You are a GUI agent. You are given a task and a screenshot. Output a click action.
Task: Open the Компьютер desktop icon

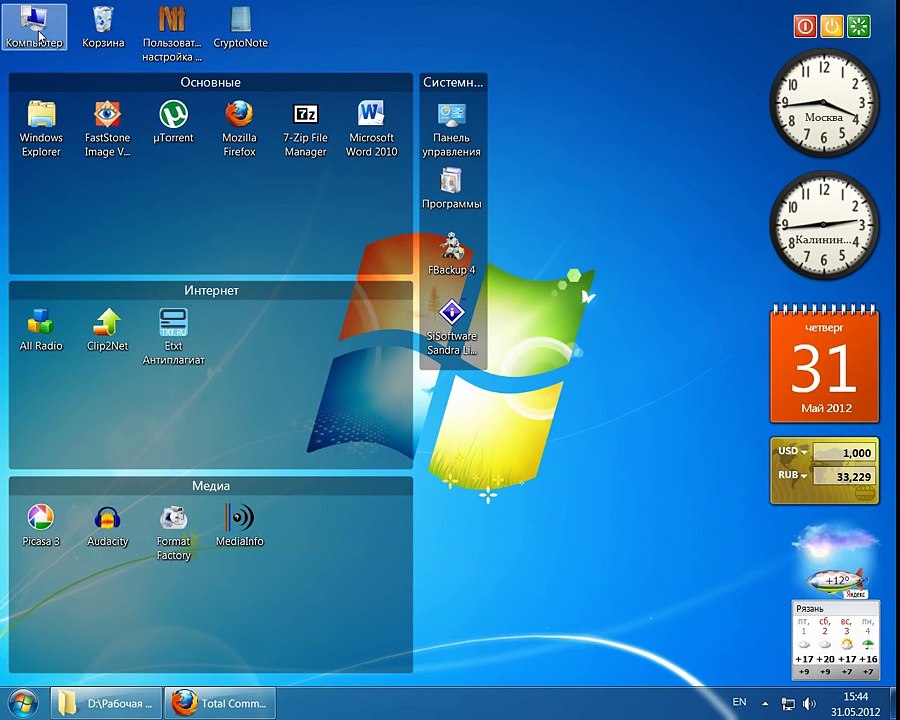pos(34,26)
